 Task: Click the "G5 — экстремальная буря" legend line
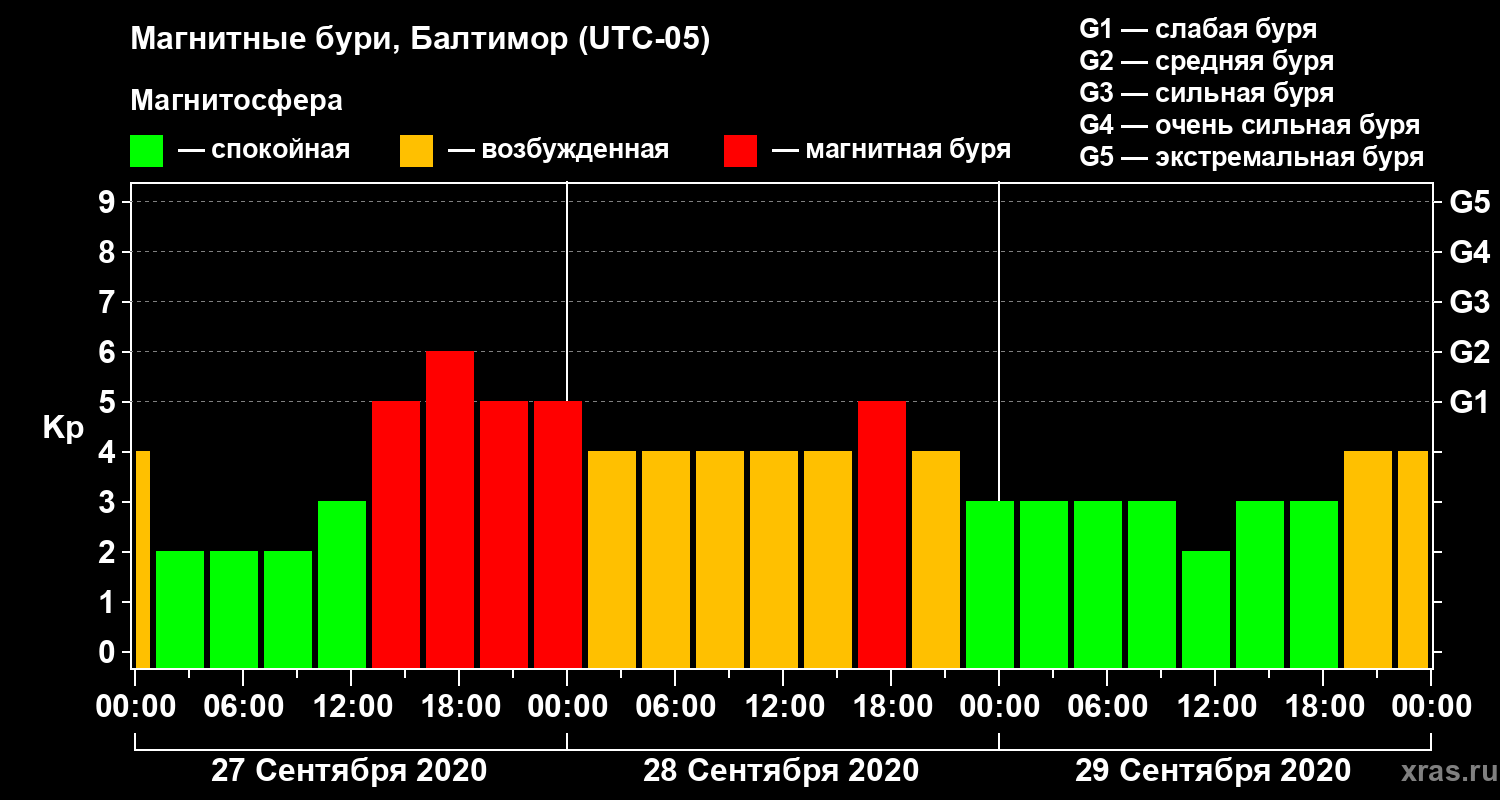[1251, 158]
